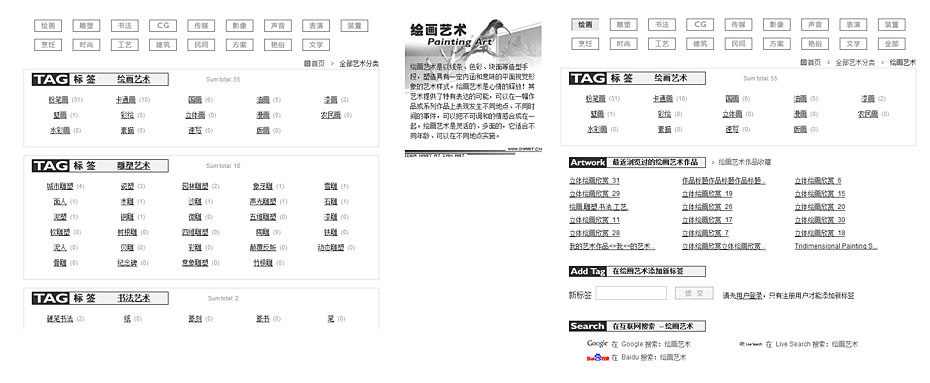Image resolution: width=930 pixels, height=383 pixels.
Task: Search 绘画艺术 on Live Search text link
Action: 812,344
